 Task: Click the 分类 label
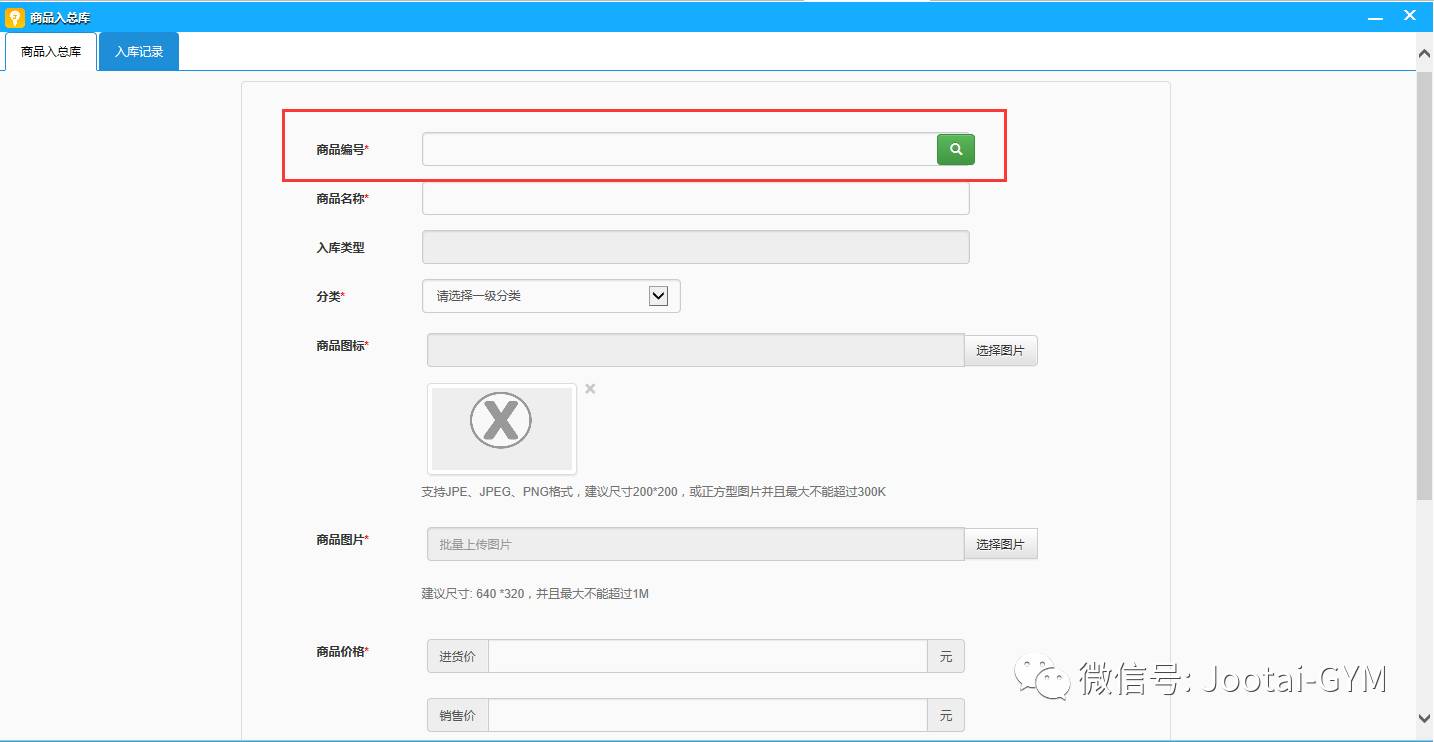tap(330, 296)
